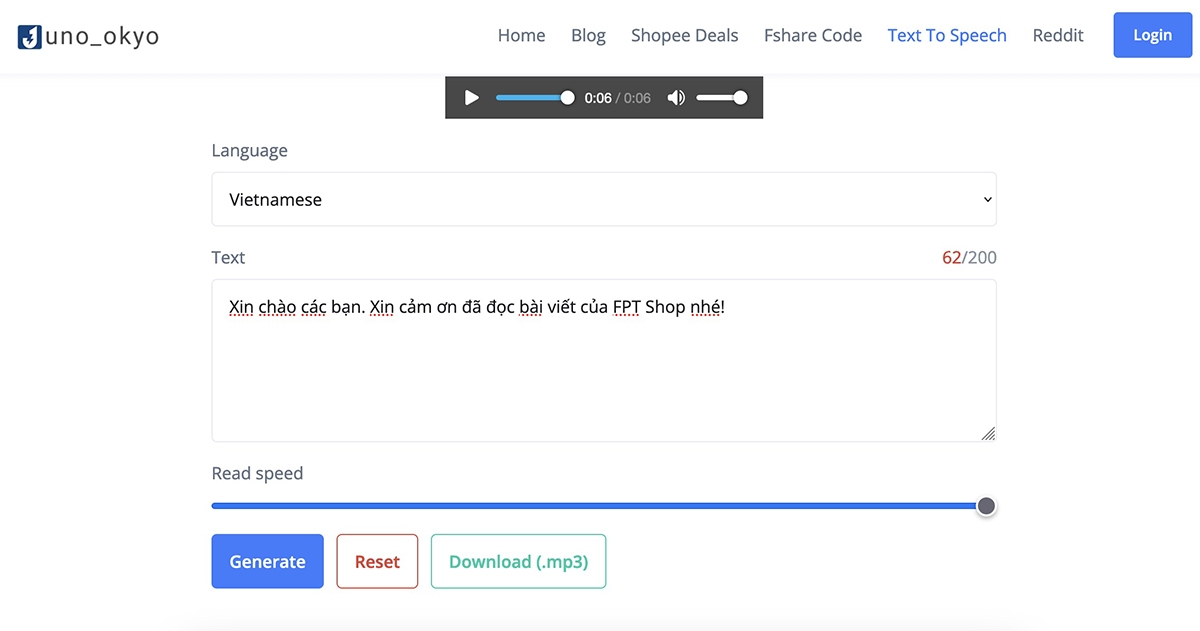Grab the text area resize handle
Screen dimensions: 1200x631
(x=988, y=433)
